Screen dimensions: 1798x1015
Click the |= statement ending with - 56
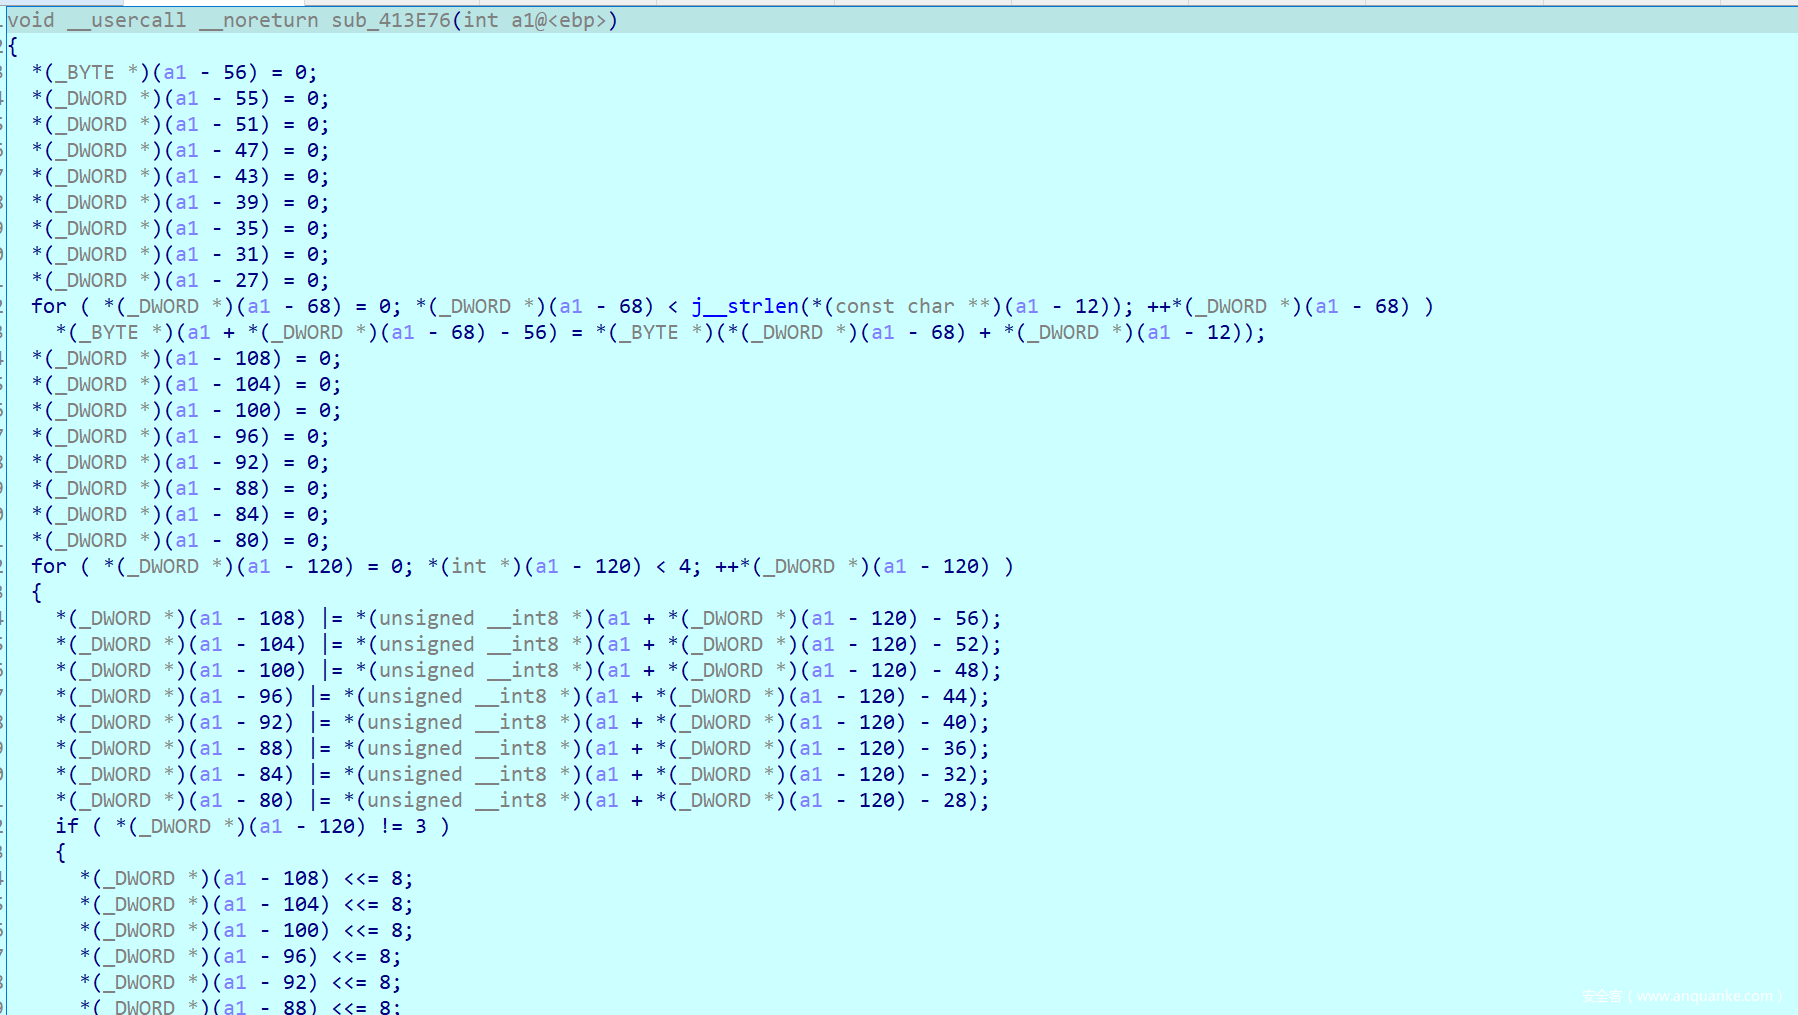click(528, 618)
